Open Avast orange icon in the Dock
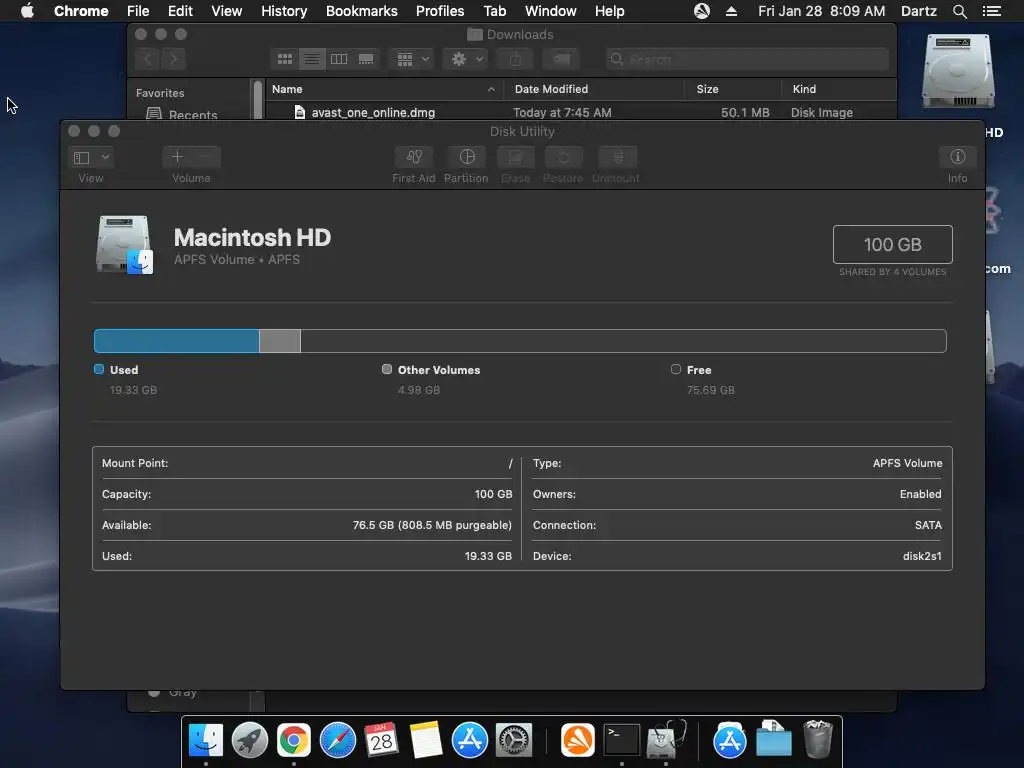Screen dimensions: 1024x768 pos(577,740)
